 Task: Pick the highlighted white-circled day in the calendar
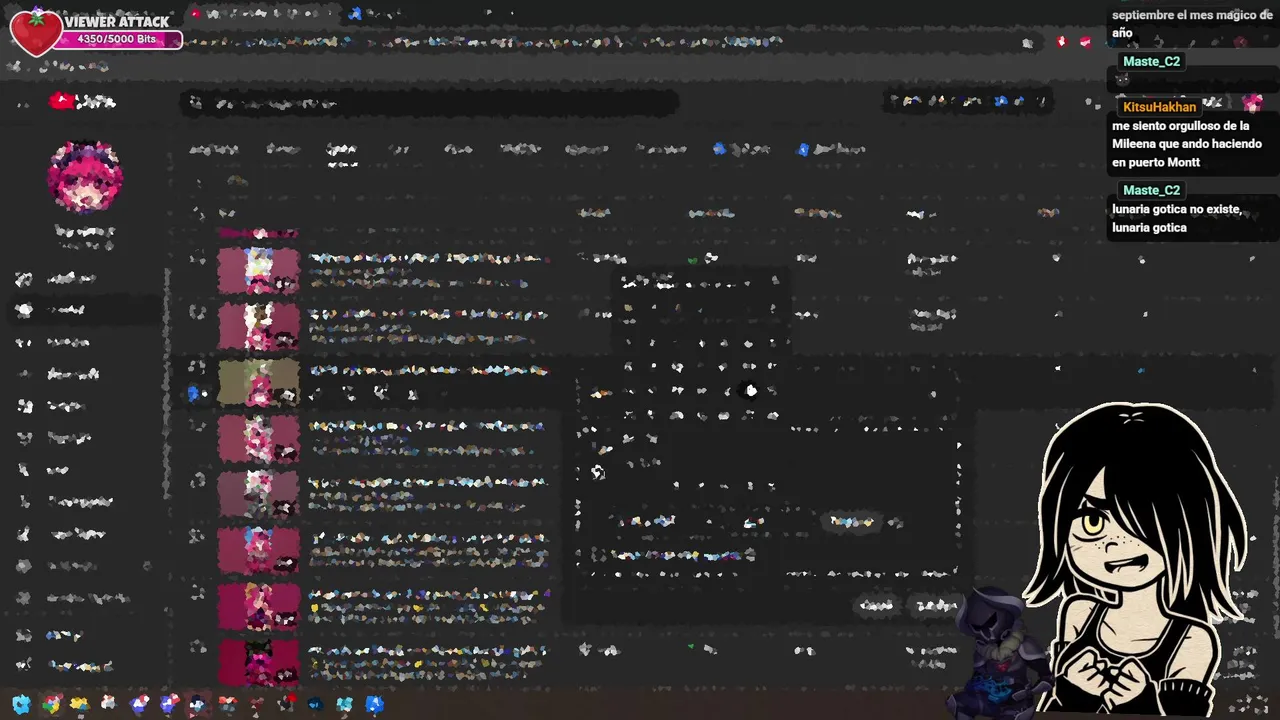751,391
